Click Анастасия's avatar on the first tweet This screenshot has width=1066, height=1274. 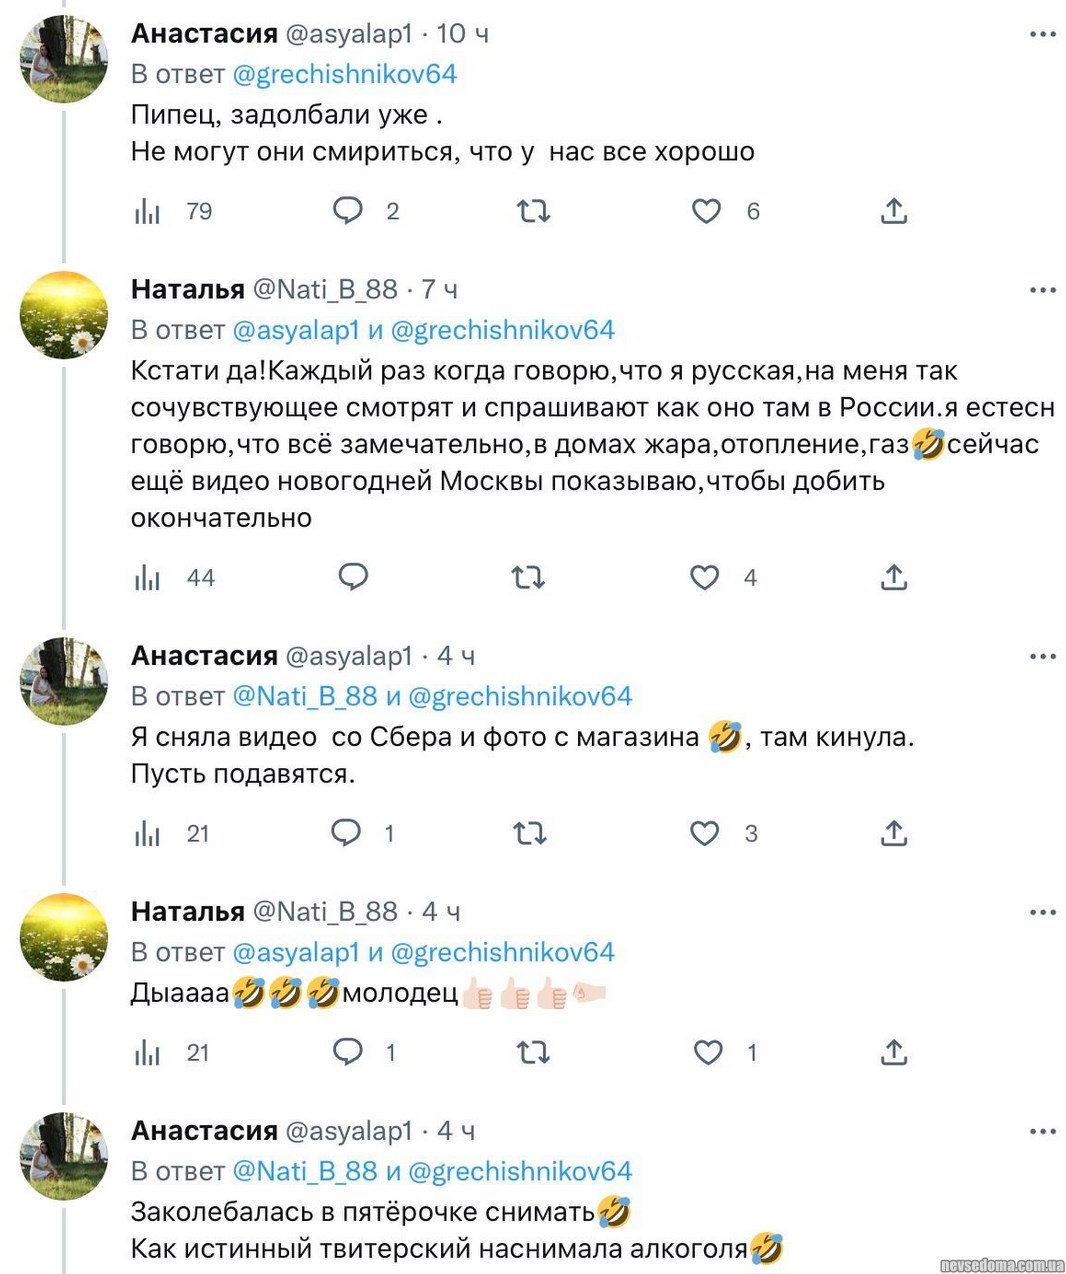click(x=64, y=59)
